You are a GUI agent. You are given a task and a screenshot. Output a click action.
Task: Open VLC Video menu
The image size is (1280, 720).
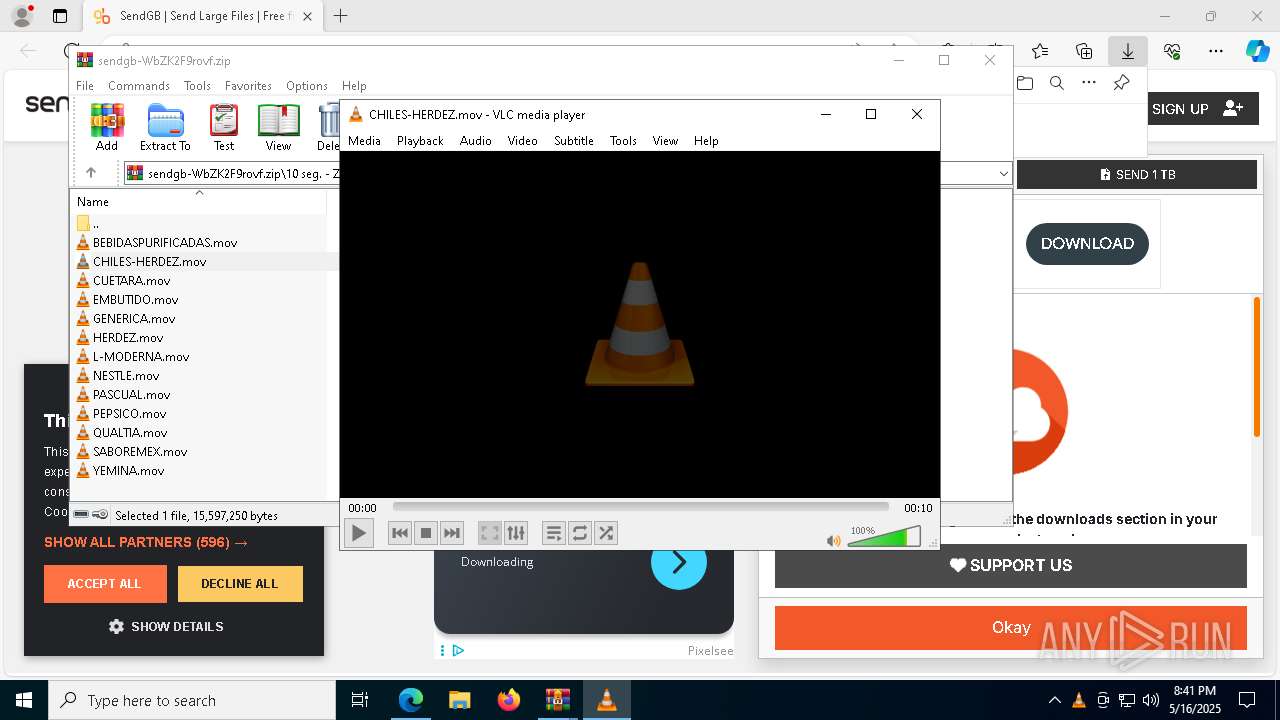point(522,141)
